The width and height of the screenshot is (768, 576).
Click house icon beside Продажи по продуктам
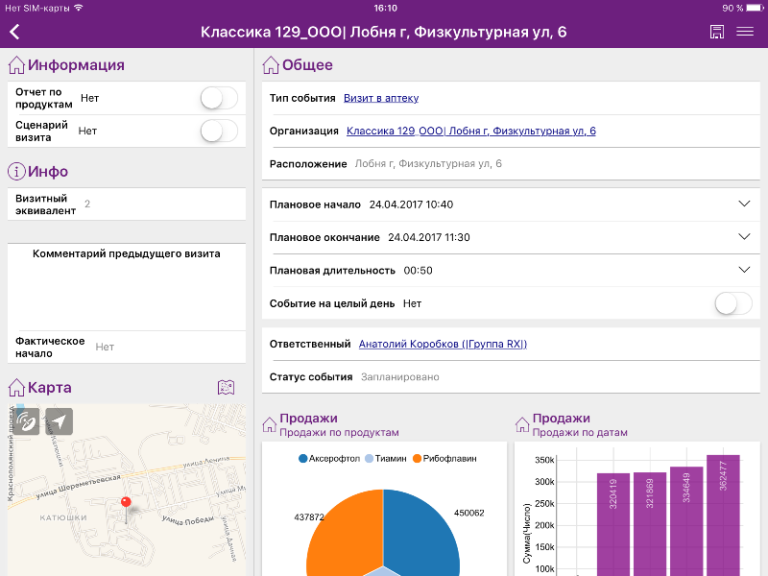[269, 424]
